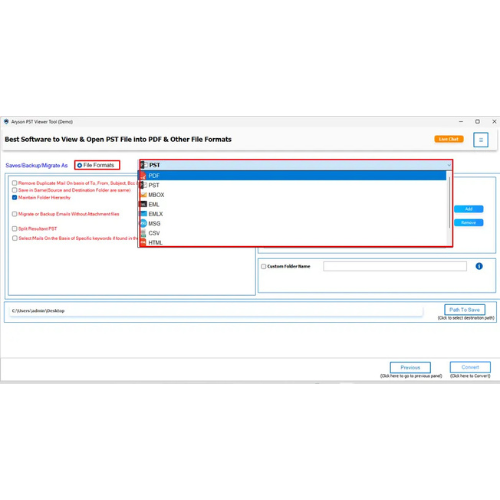The height and width of the screenshot is (500, 500).
Task: Open the hamburger menu button at top right
Action: (x=481, y=140)
